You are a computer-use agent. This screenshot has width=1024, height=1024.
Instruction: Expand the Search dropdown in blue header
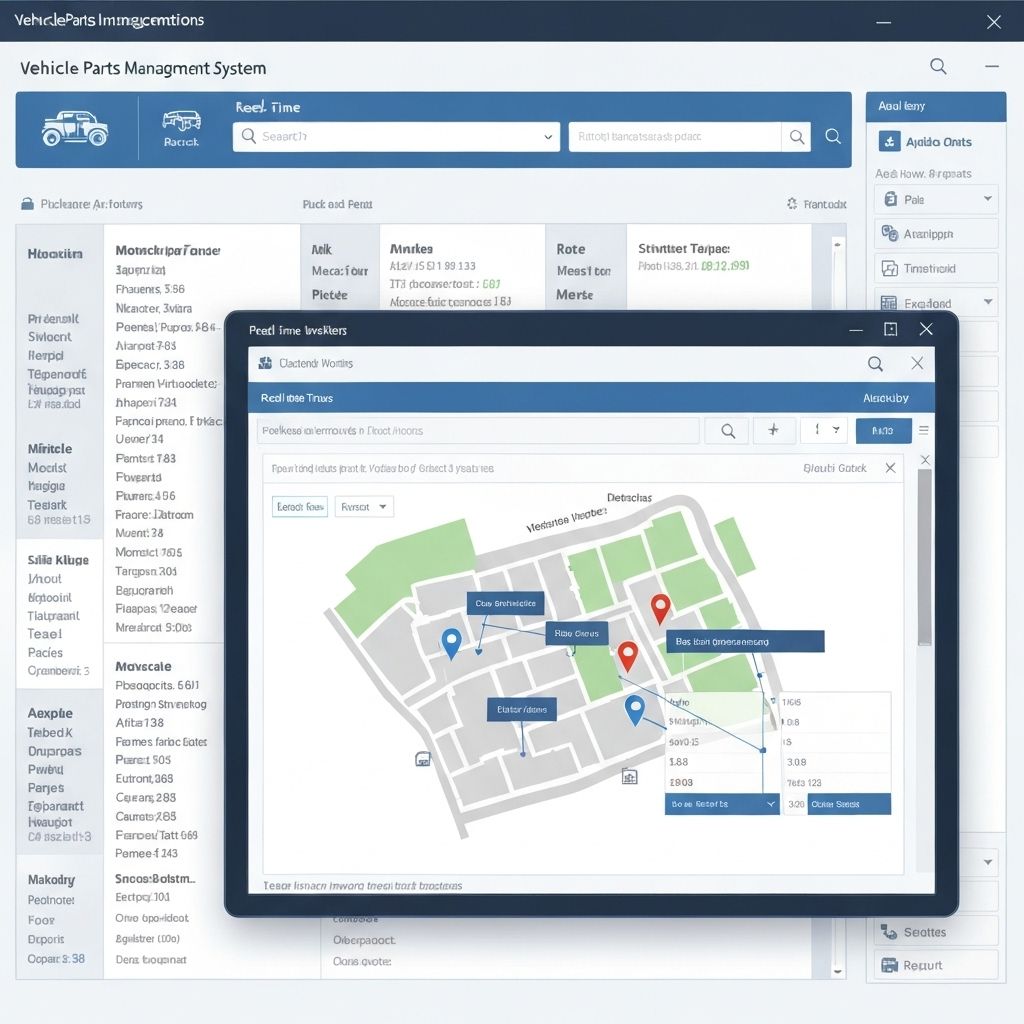point(548,137)
